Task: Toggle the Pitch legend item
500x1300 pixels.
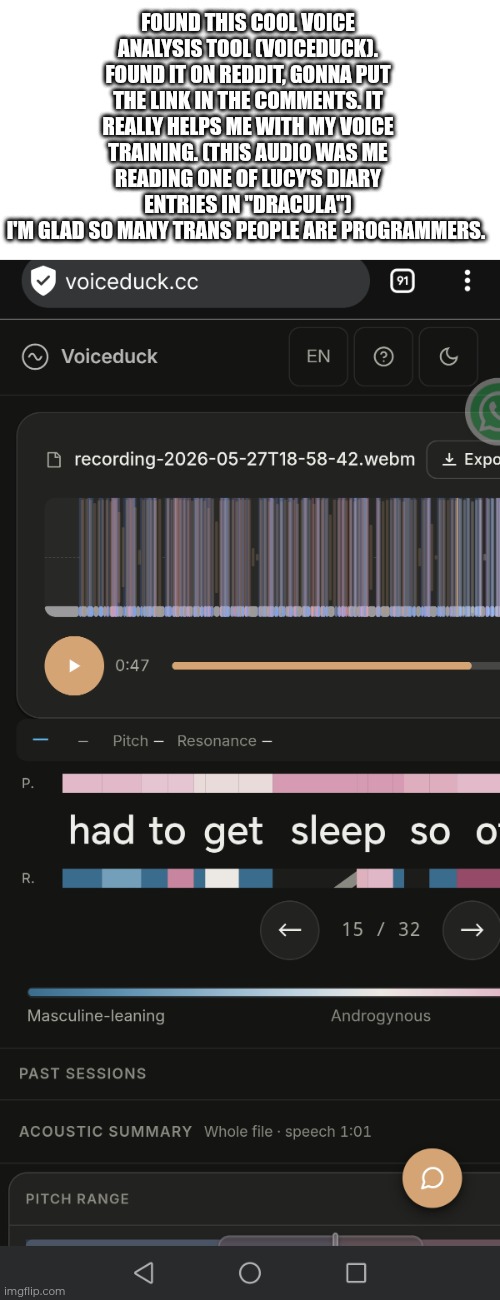Action: (138, 741)
